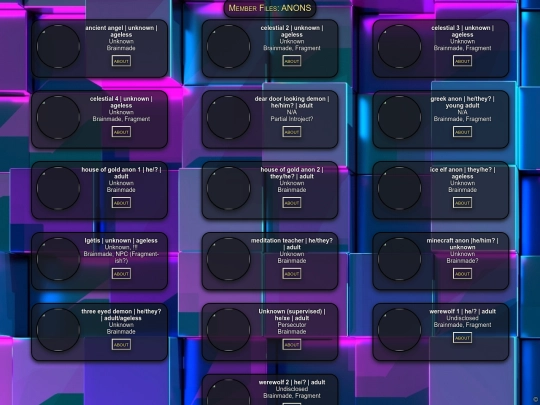Click house of gold anon 1 avatar
This screenshot has height=405, width=540.
(x=58, y=188)
